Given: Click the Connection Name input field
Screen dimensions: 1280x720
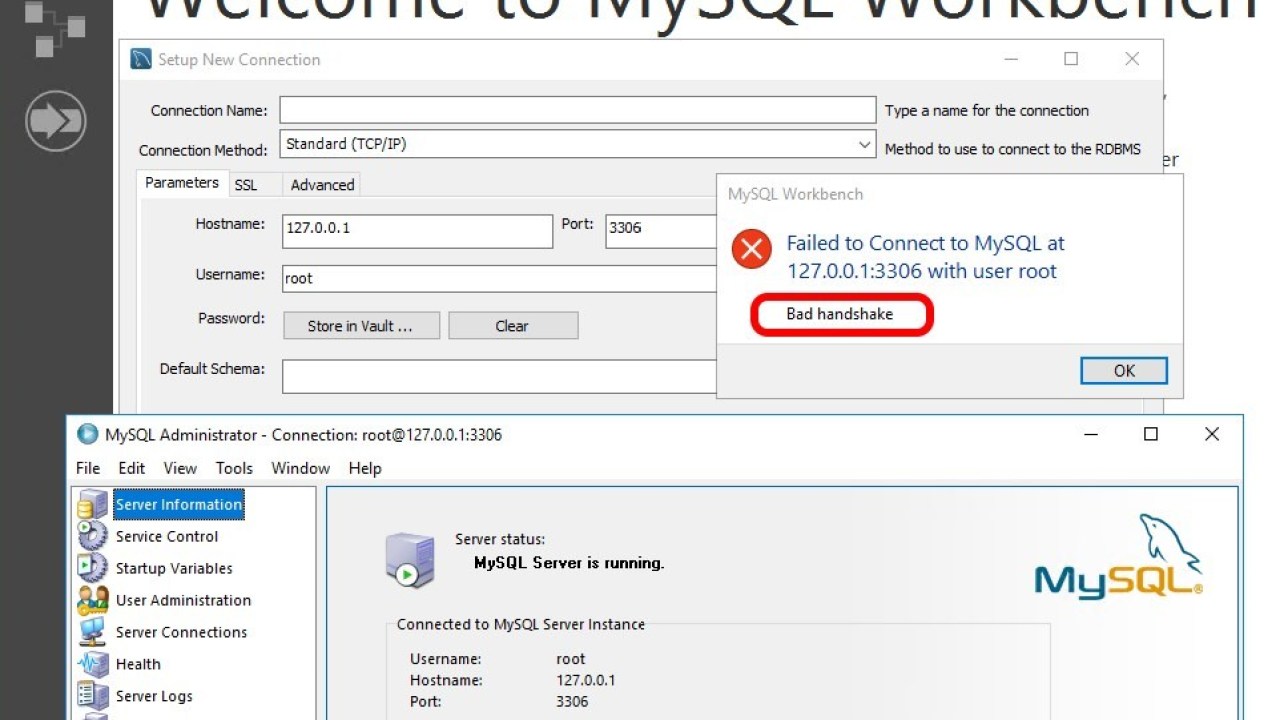Looking at the screenshot, I should pyautogui.click(x=577, y=110).
